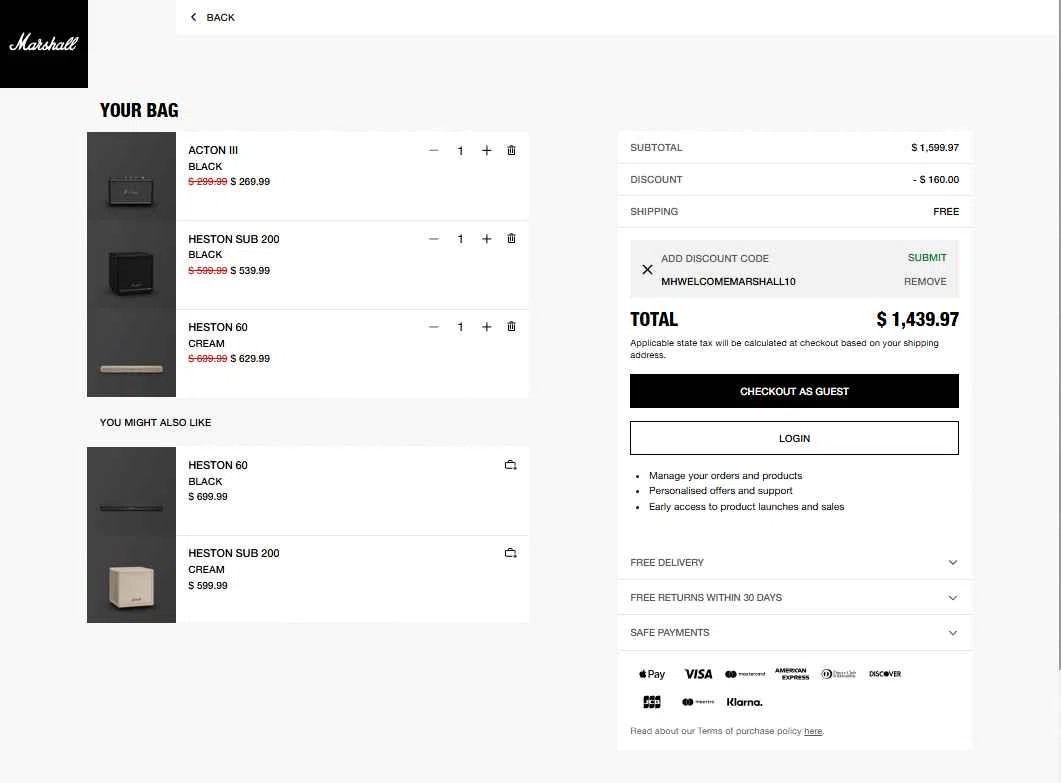Close the discount code box with X

(x=648, y=269)
